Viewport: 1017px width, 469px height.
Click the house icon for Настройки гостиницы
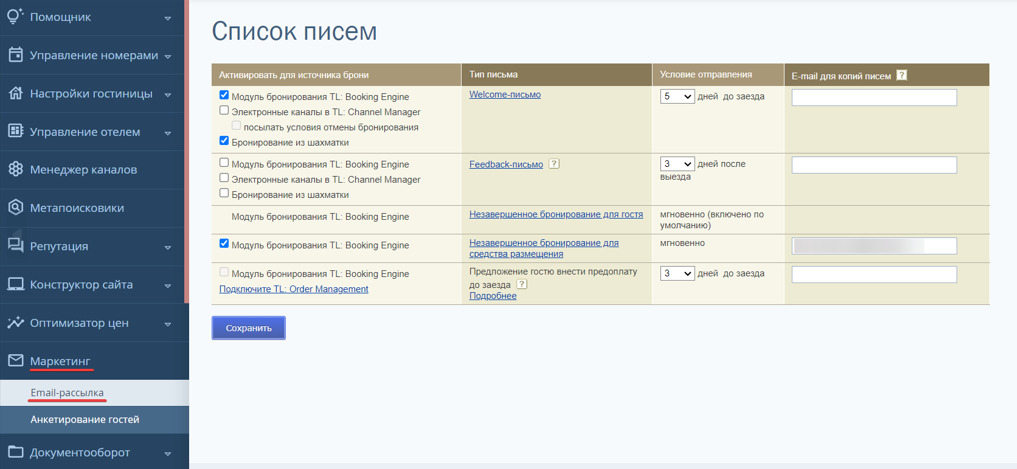15,93
